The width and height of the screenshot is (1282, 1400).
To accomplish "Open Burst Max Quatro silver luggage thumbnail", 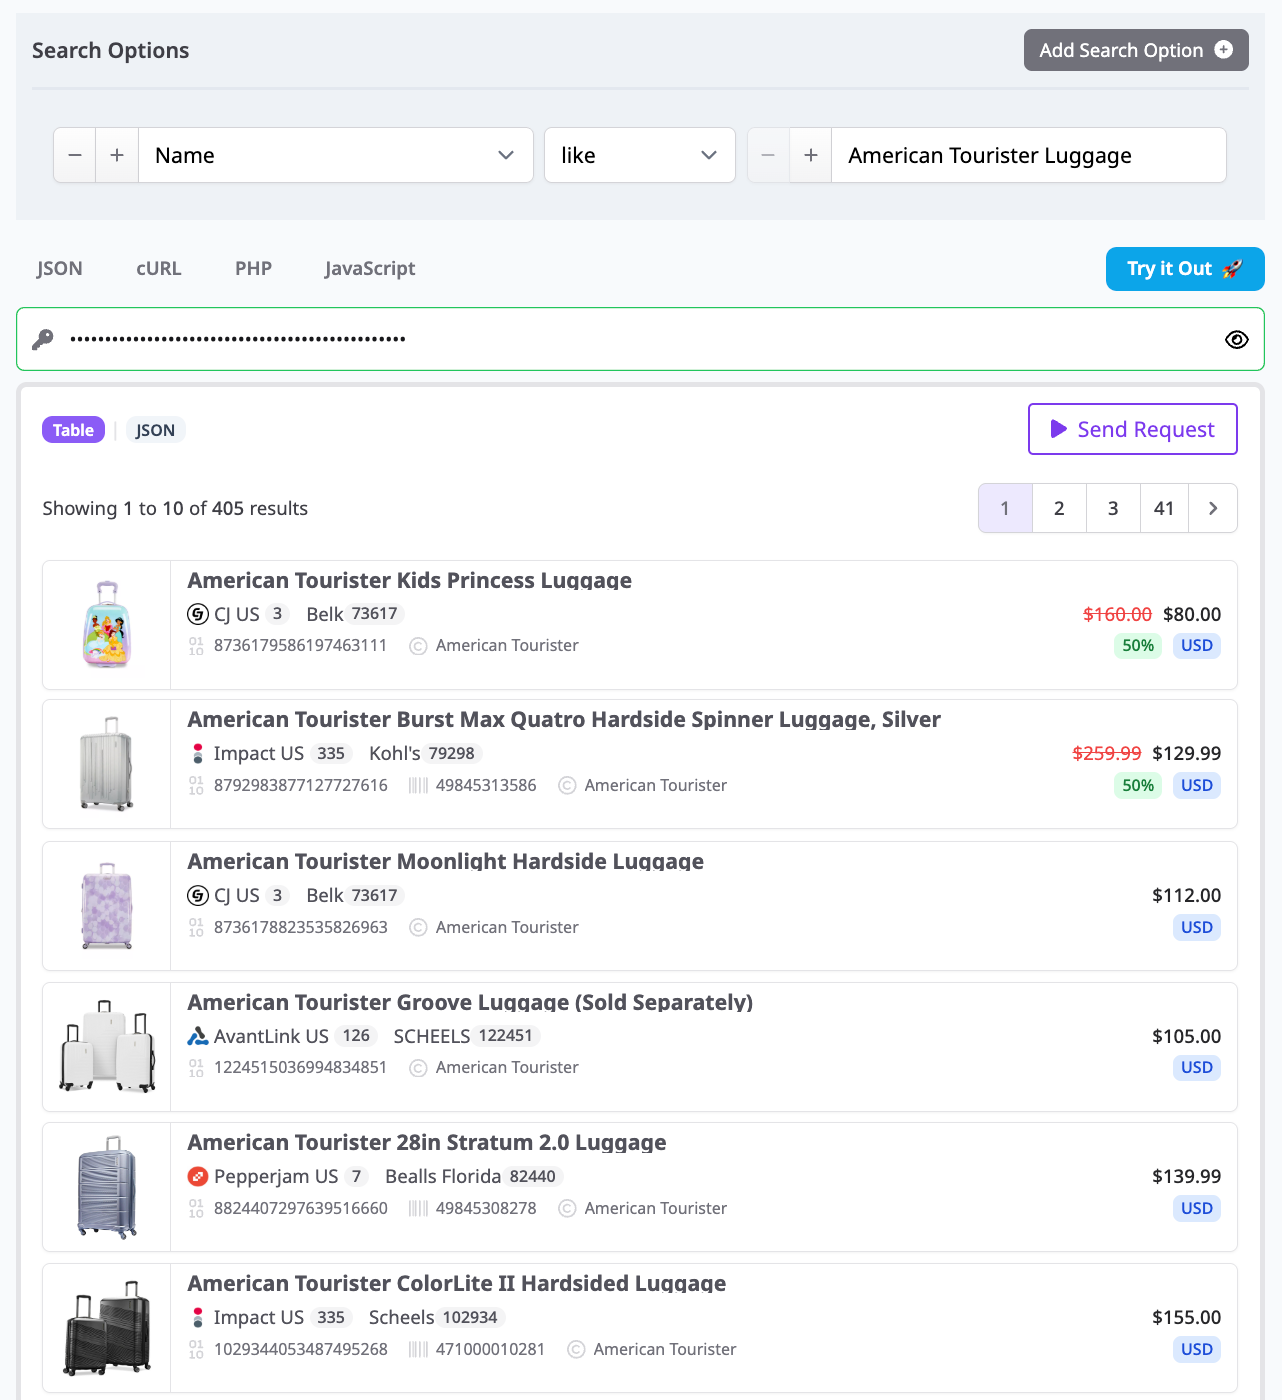I will [x=107, y=764].
